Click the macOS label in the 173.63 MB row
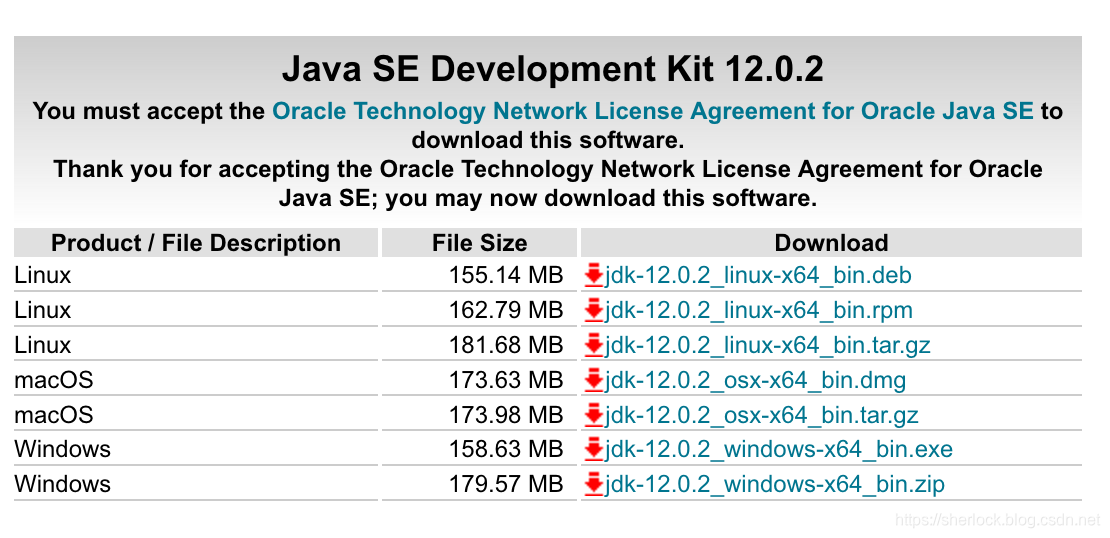 pyautogui.click(x=54, y=380)
